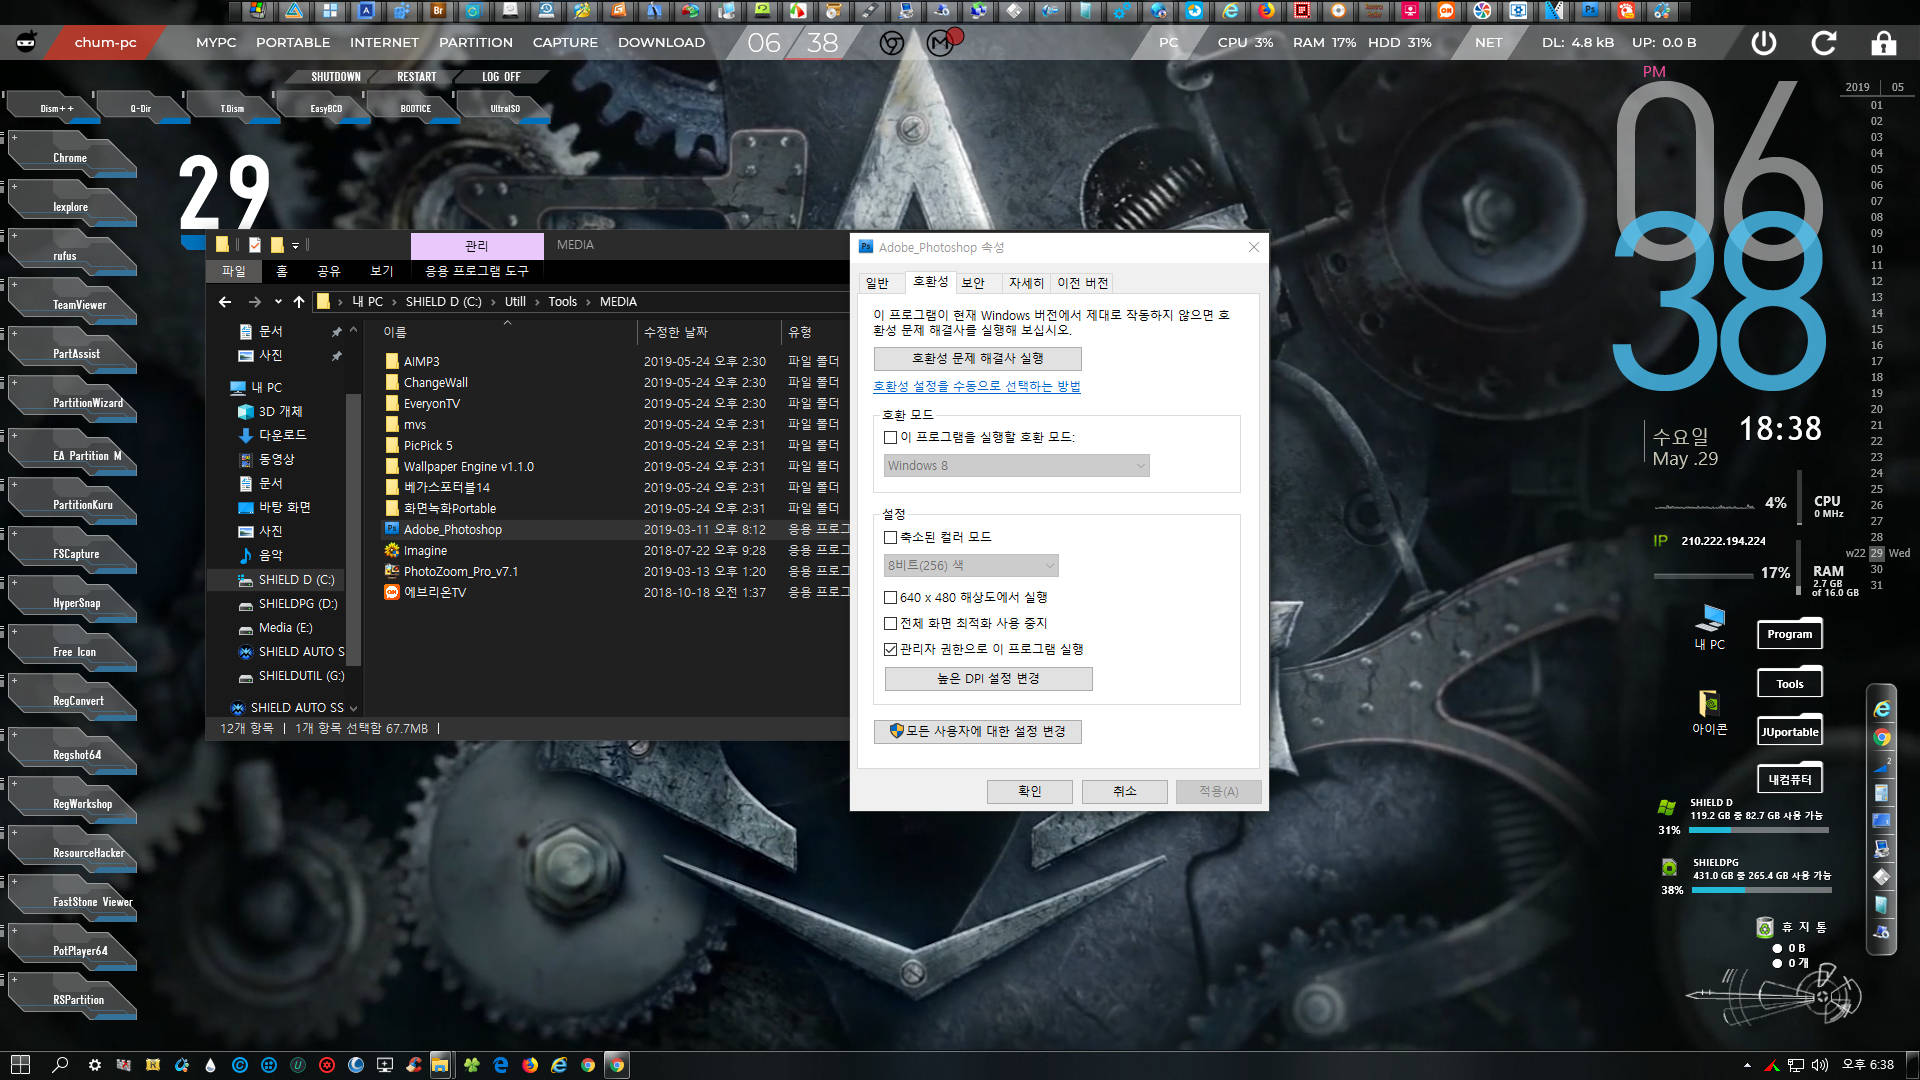Switch to the 일반 tab in properties dialog
The image size is (1920, 1080).
(x=877, y=283)
